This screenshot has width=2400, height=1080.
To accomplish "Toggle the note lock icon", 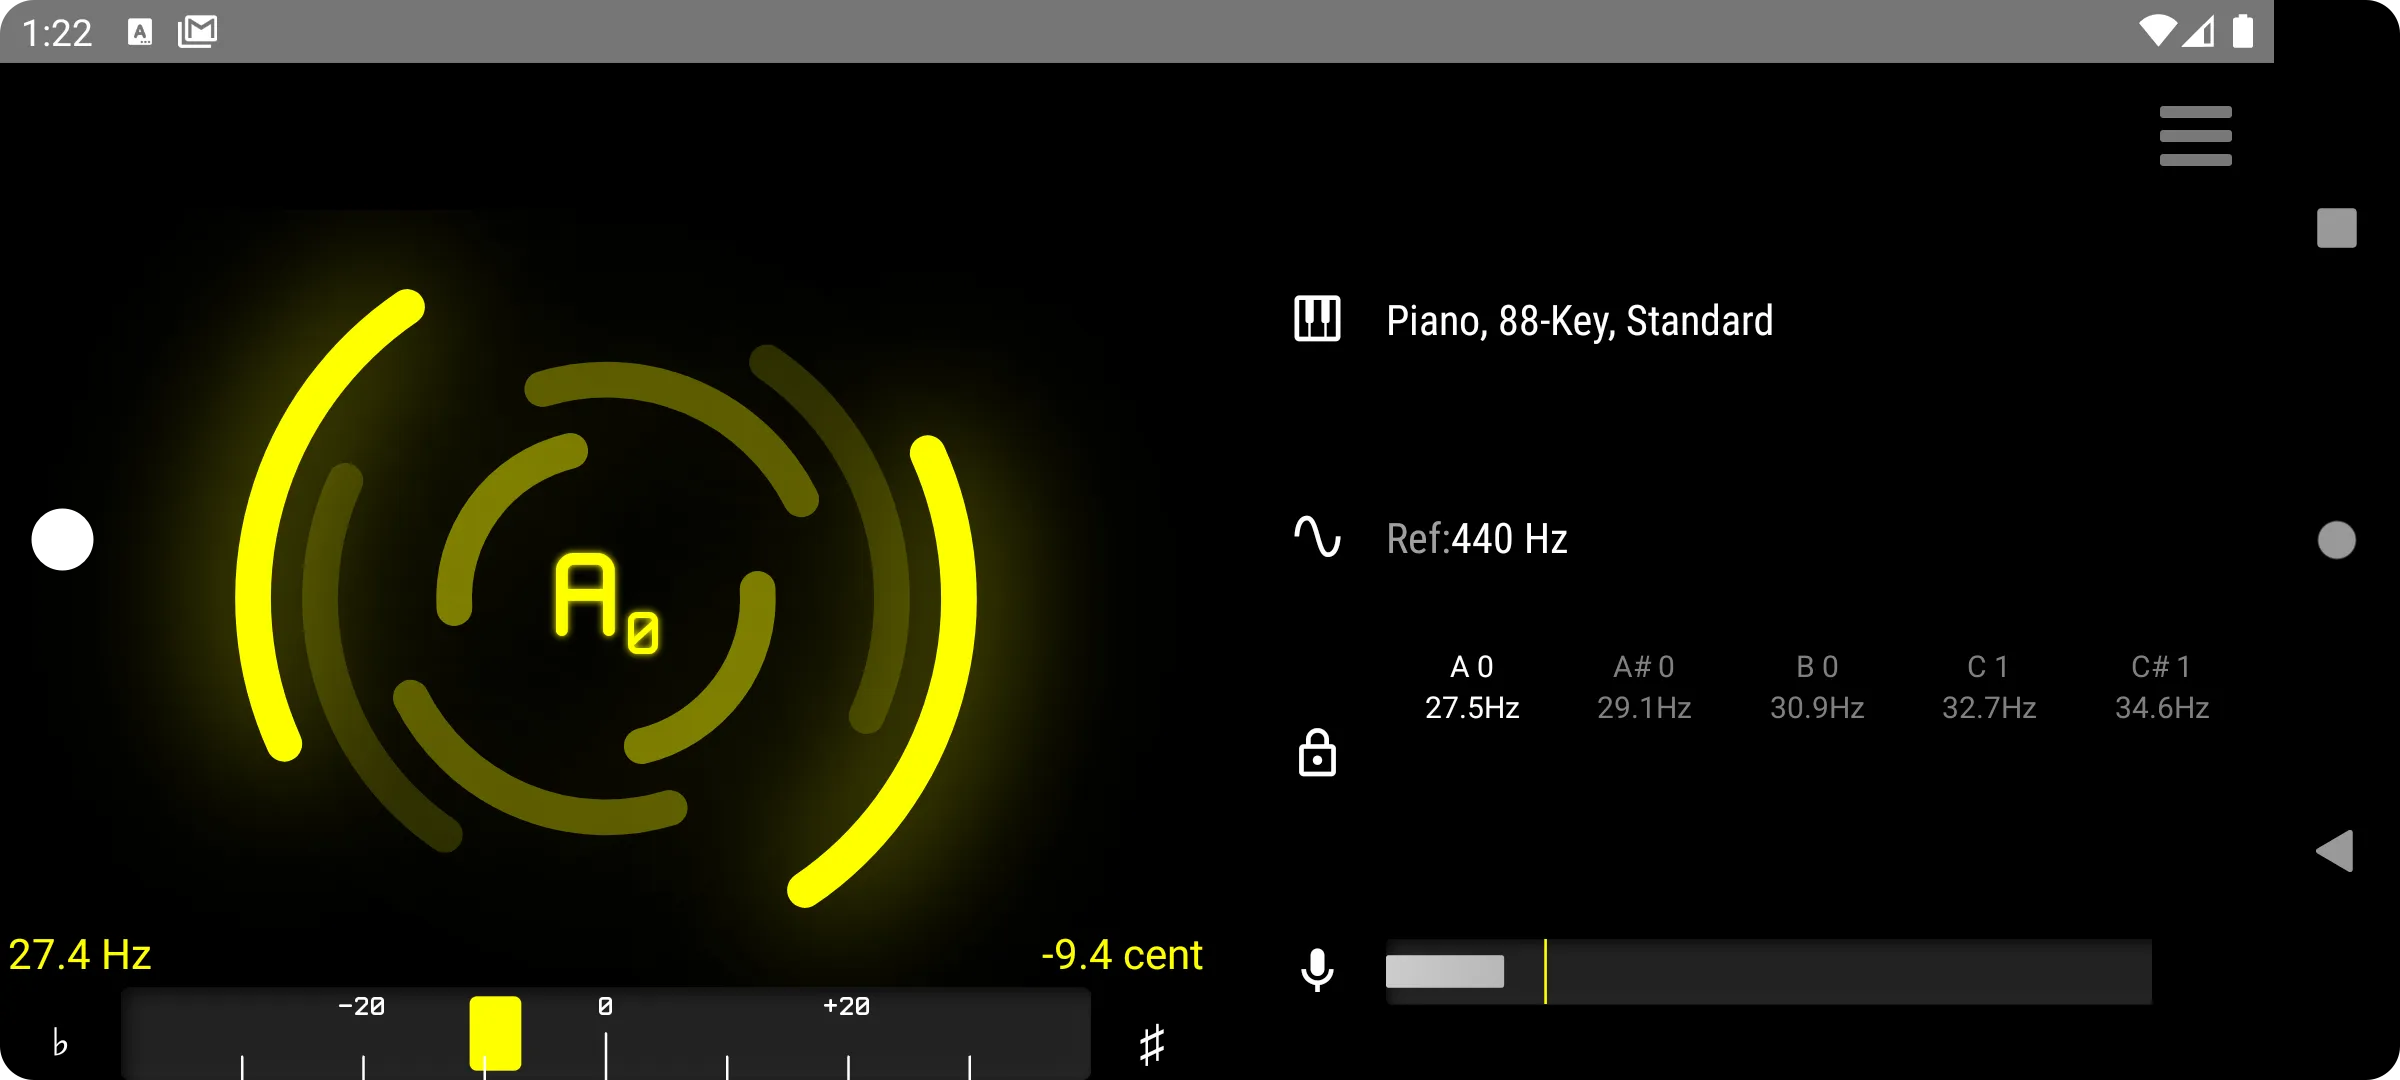I will coord(1317,753).
